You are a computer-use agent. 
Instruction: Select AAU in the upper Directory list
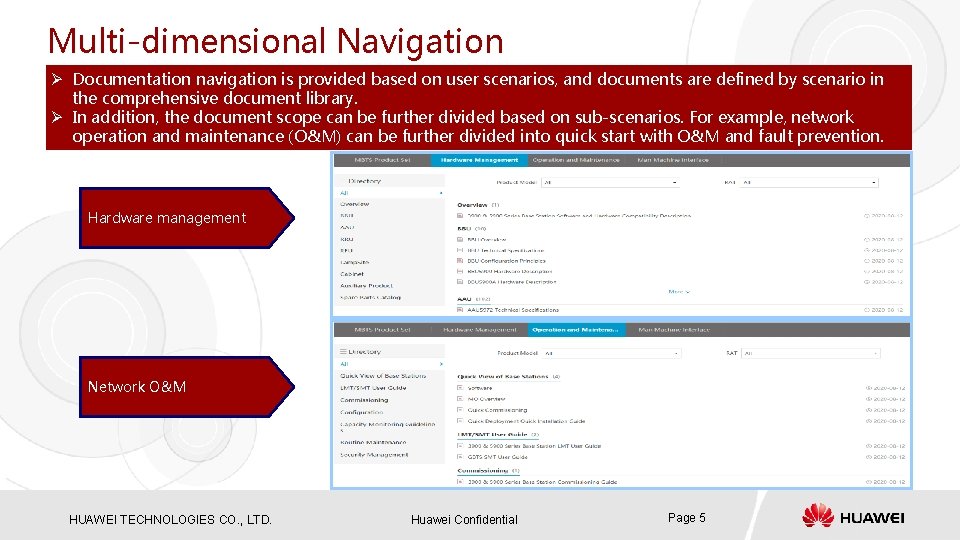tap(347, 227)
